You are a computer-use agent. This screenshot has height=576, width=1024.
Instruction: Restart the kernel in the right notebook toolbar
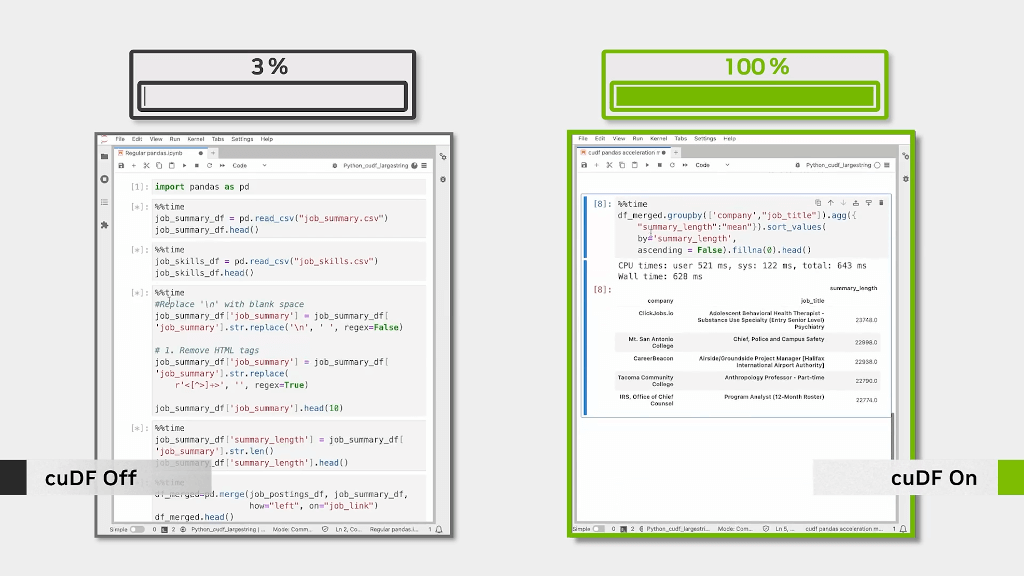point(673,165)
